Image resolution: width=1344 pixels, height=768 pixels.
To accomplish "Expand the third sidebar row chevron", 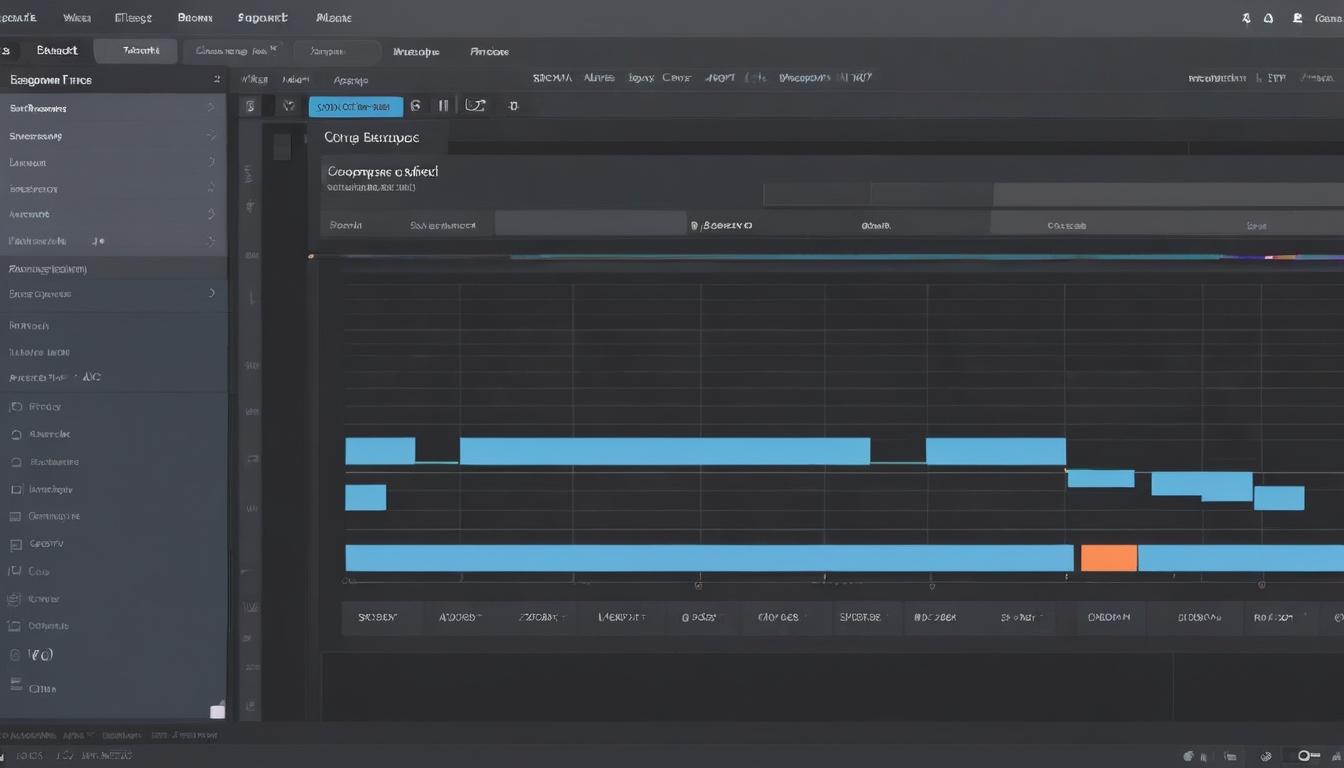I will 211,161.
